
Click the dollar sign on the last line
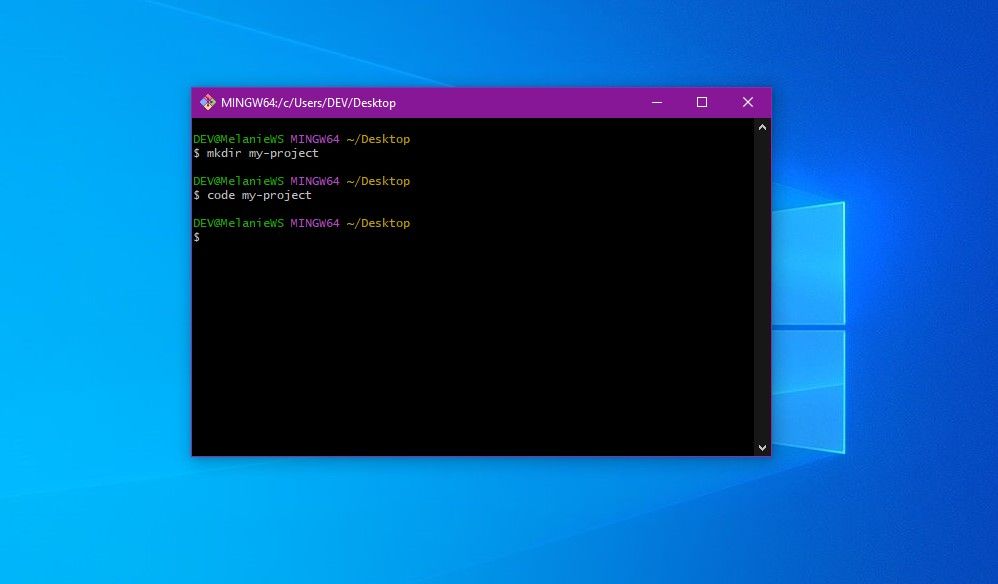(196, 237)
